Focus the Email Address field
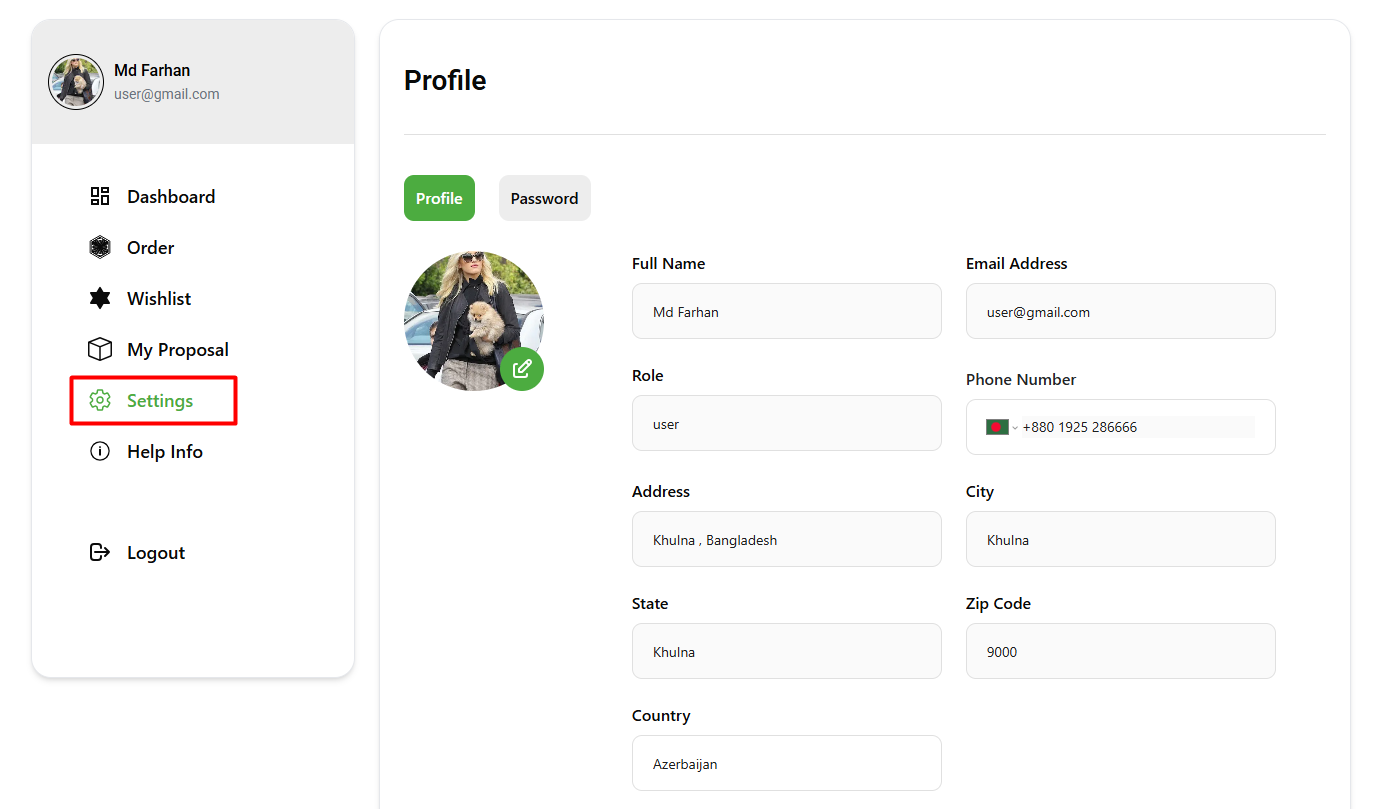 tap(1121, 311)
